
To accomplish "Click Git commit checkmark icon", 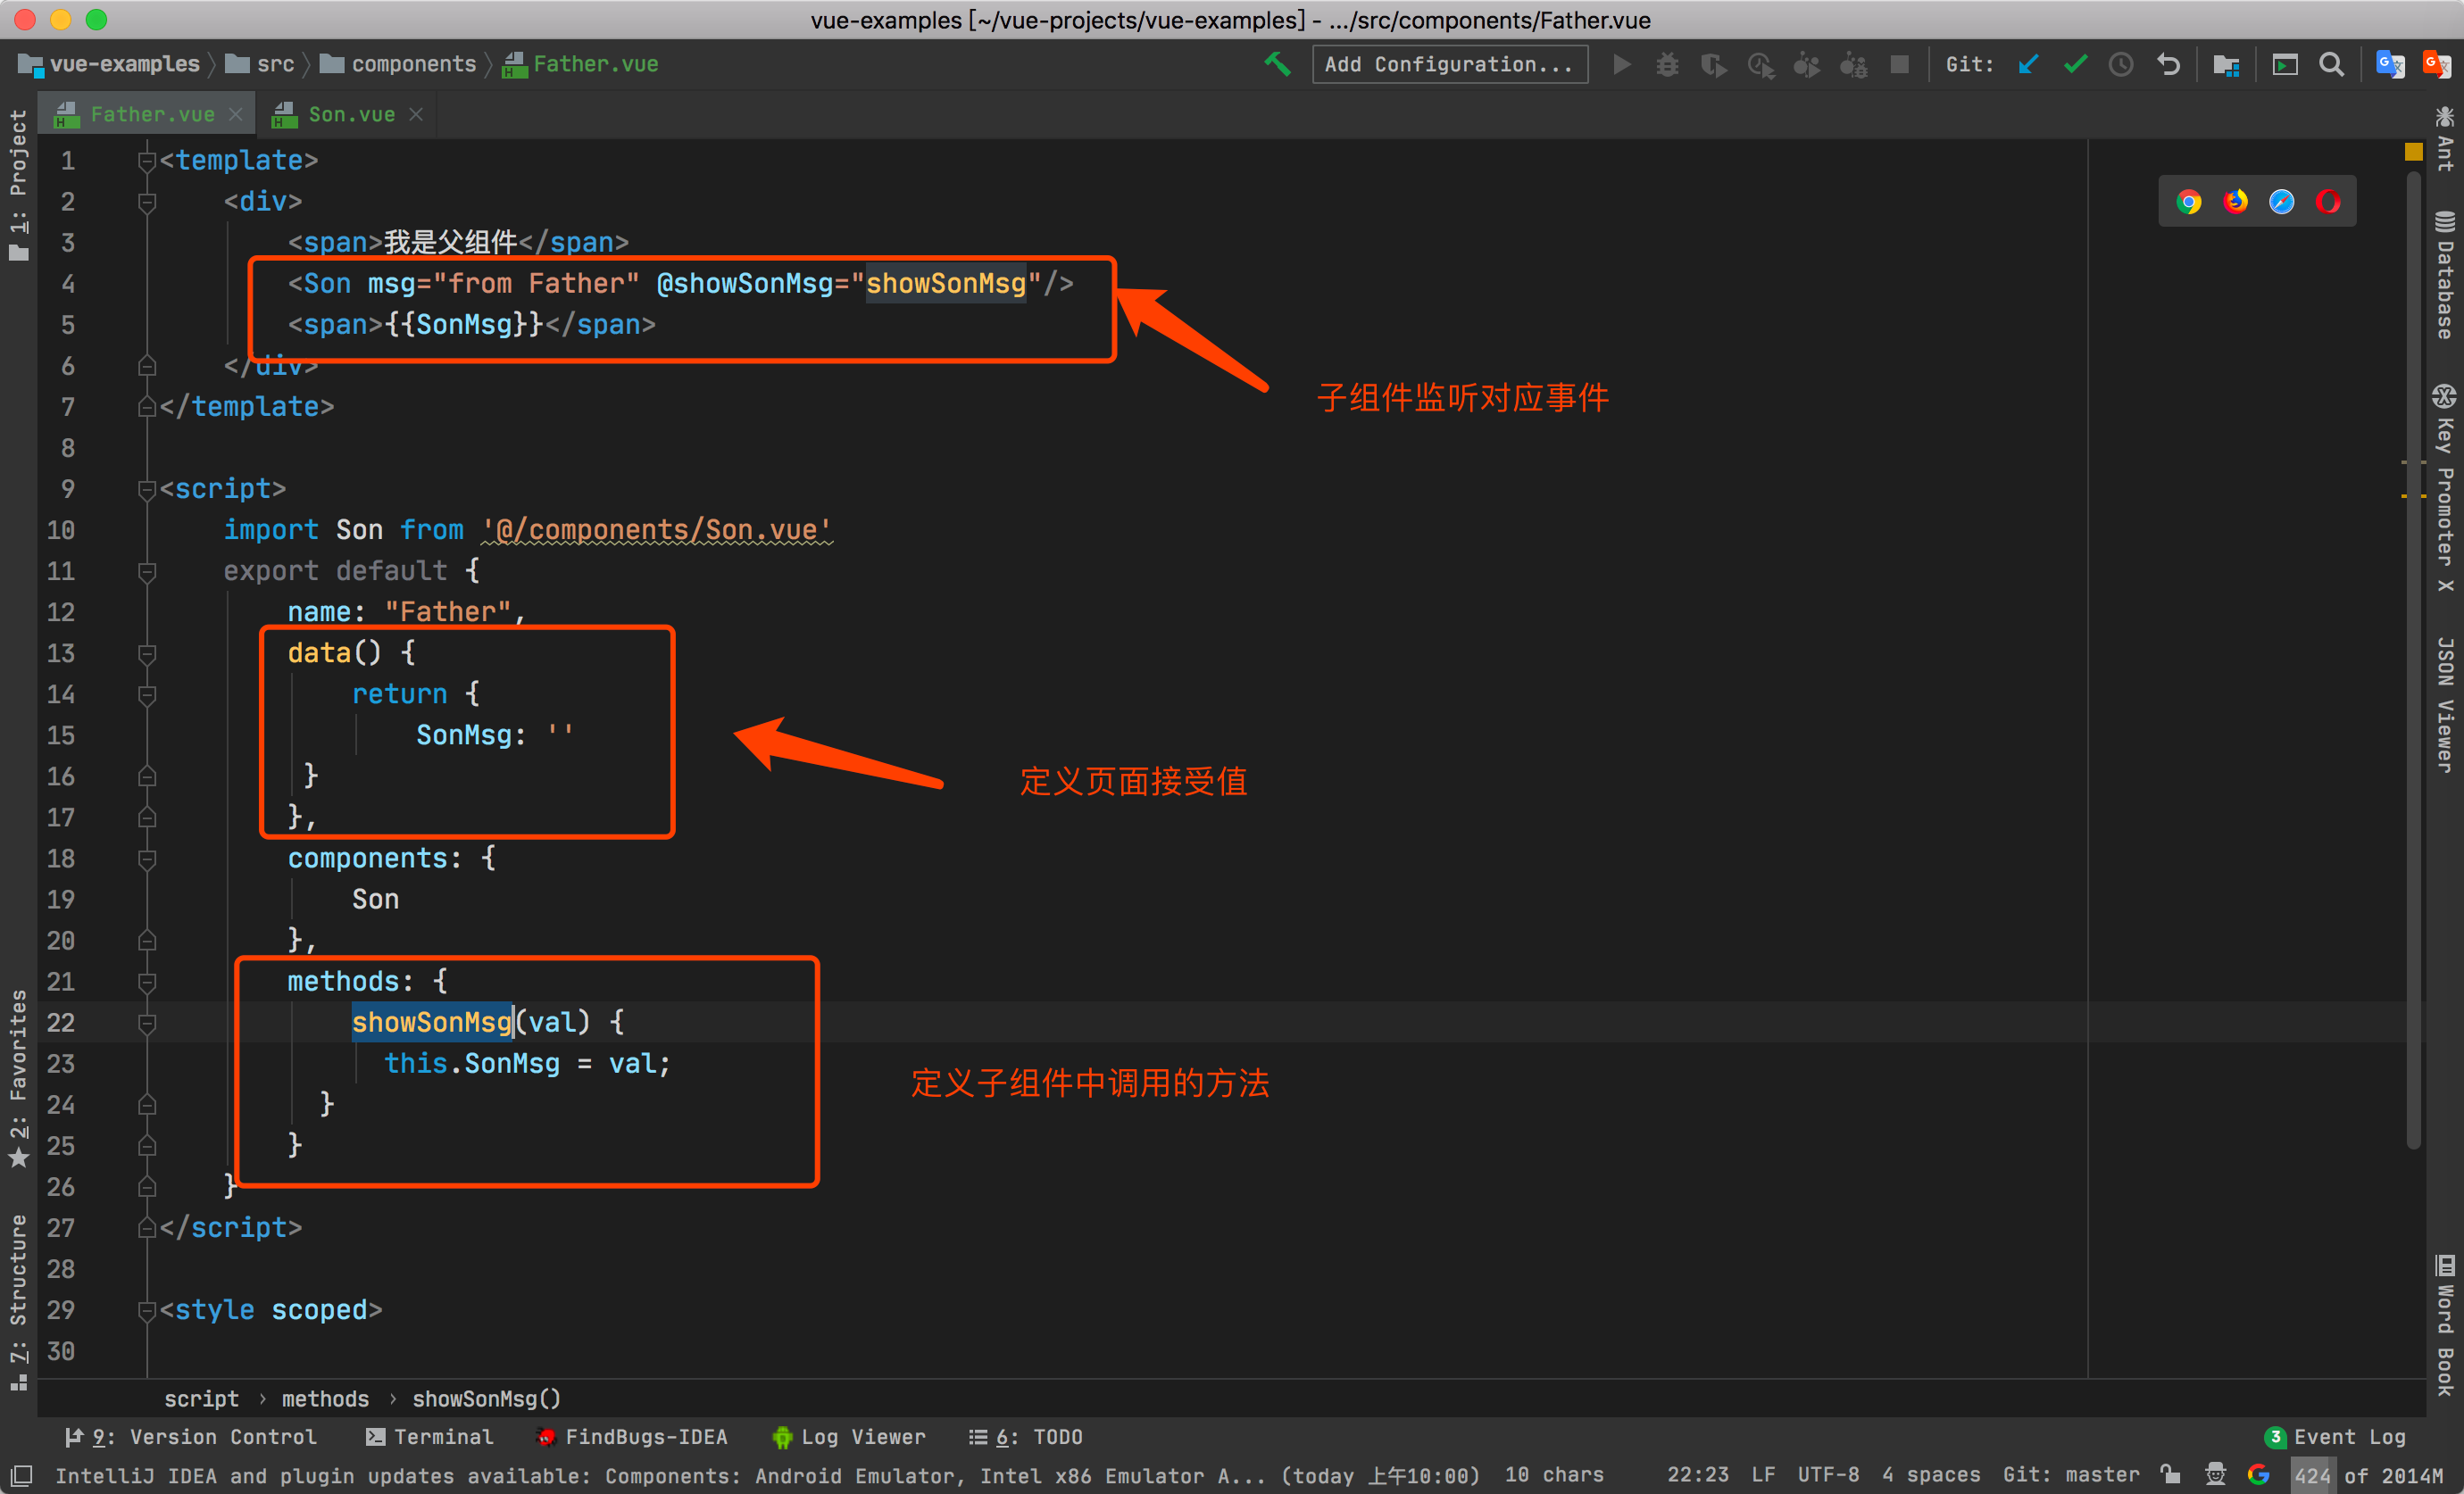I will pos(2075,64).
